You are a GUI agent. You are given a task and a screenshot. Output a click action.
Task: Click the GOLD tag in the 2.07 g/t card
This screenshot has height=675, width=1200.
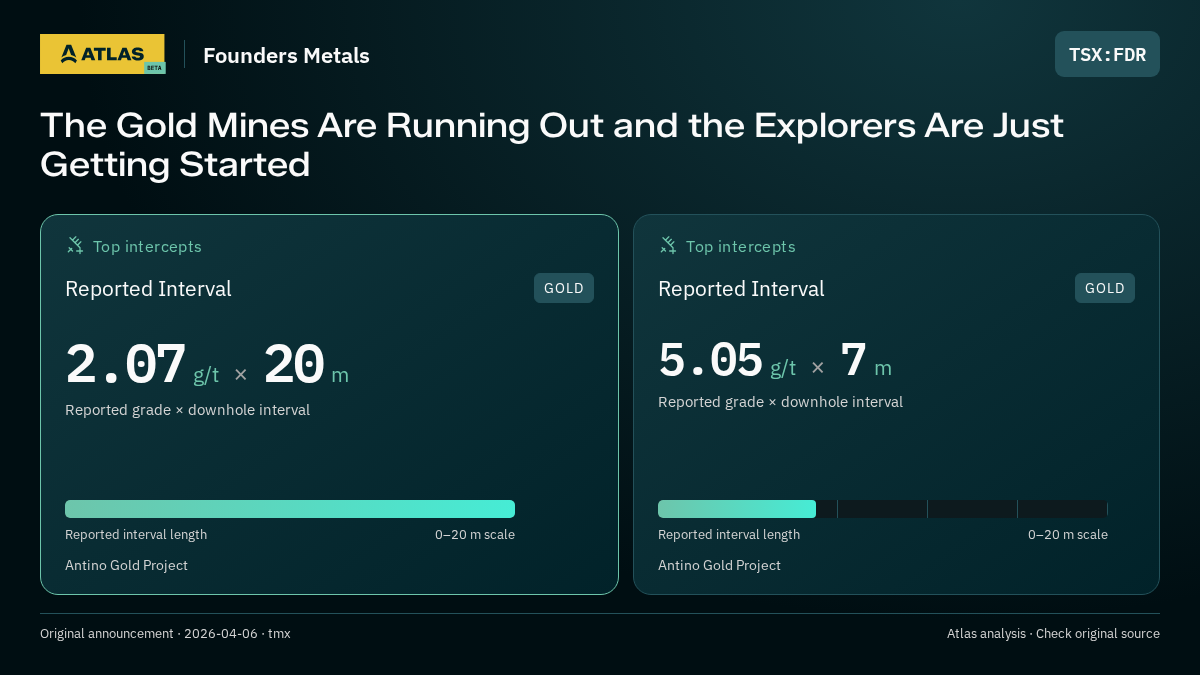564,288
